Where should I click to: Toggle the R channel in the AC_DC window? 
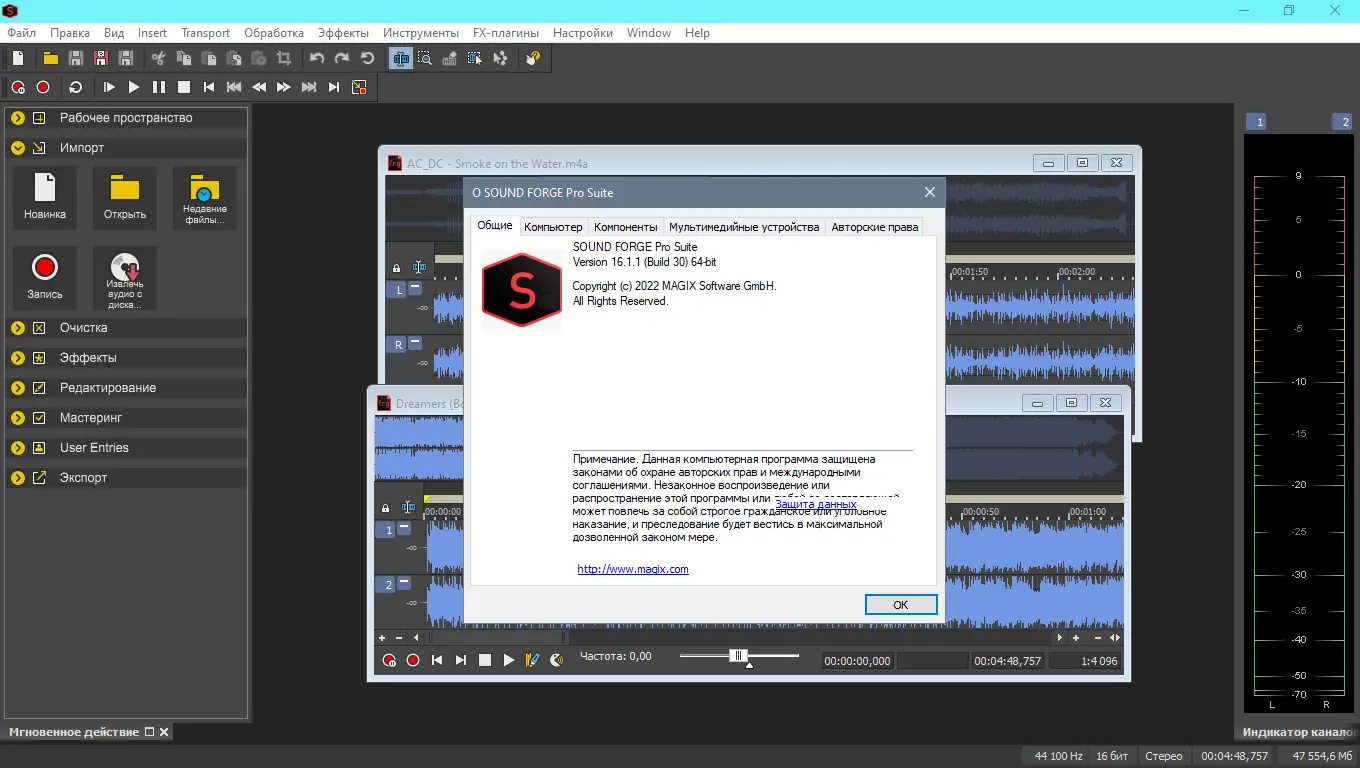click(398, 345)
